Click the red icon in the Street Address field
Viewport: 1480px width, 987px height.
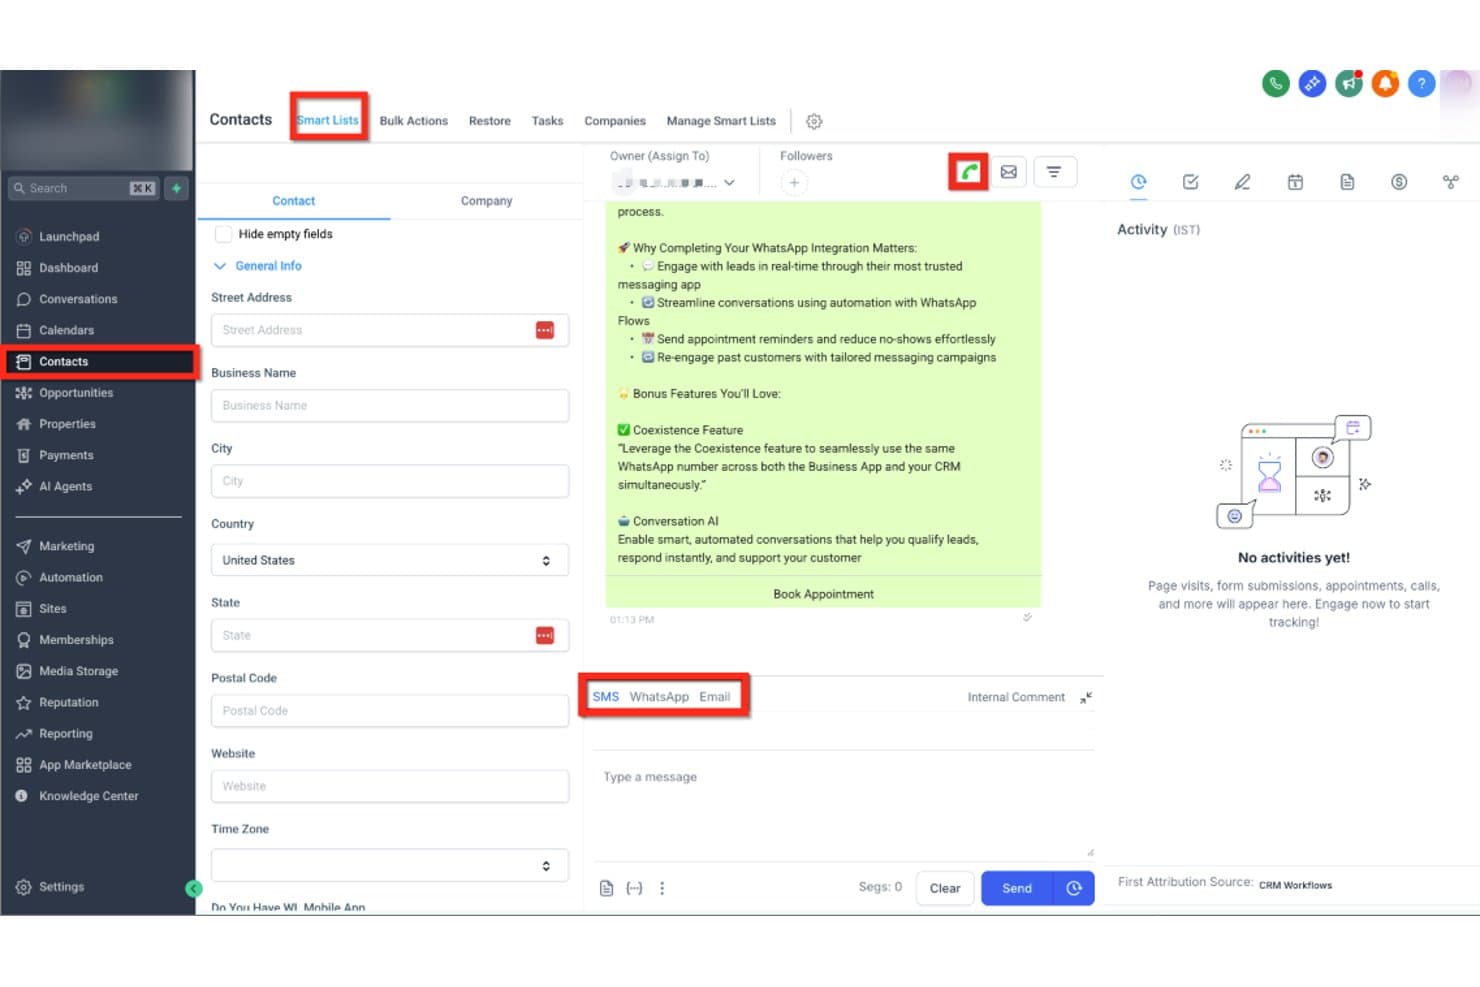pos(545,330)
